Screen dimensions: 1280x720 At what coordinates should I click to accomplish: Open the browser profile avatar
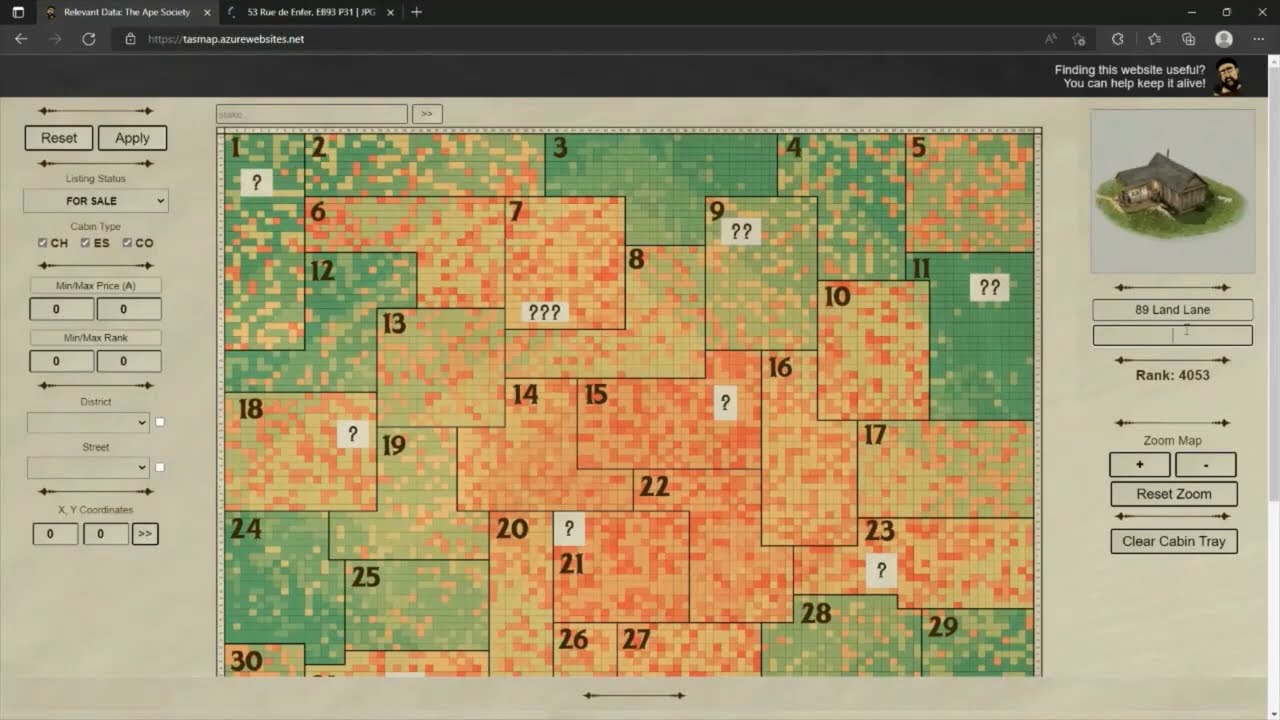click(1224, 39)
